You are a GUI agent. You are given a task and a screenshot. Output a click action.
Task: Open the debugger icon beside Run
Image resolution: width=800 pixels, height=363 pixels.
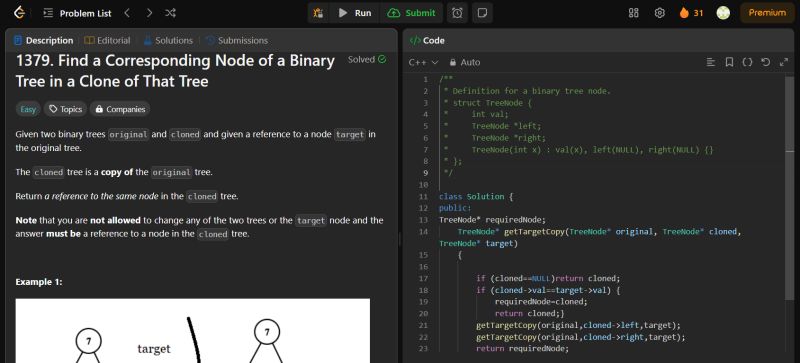[318, 13]
